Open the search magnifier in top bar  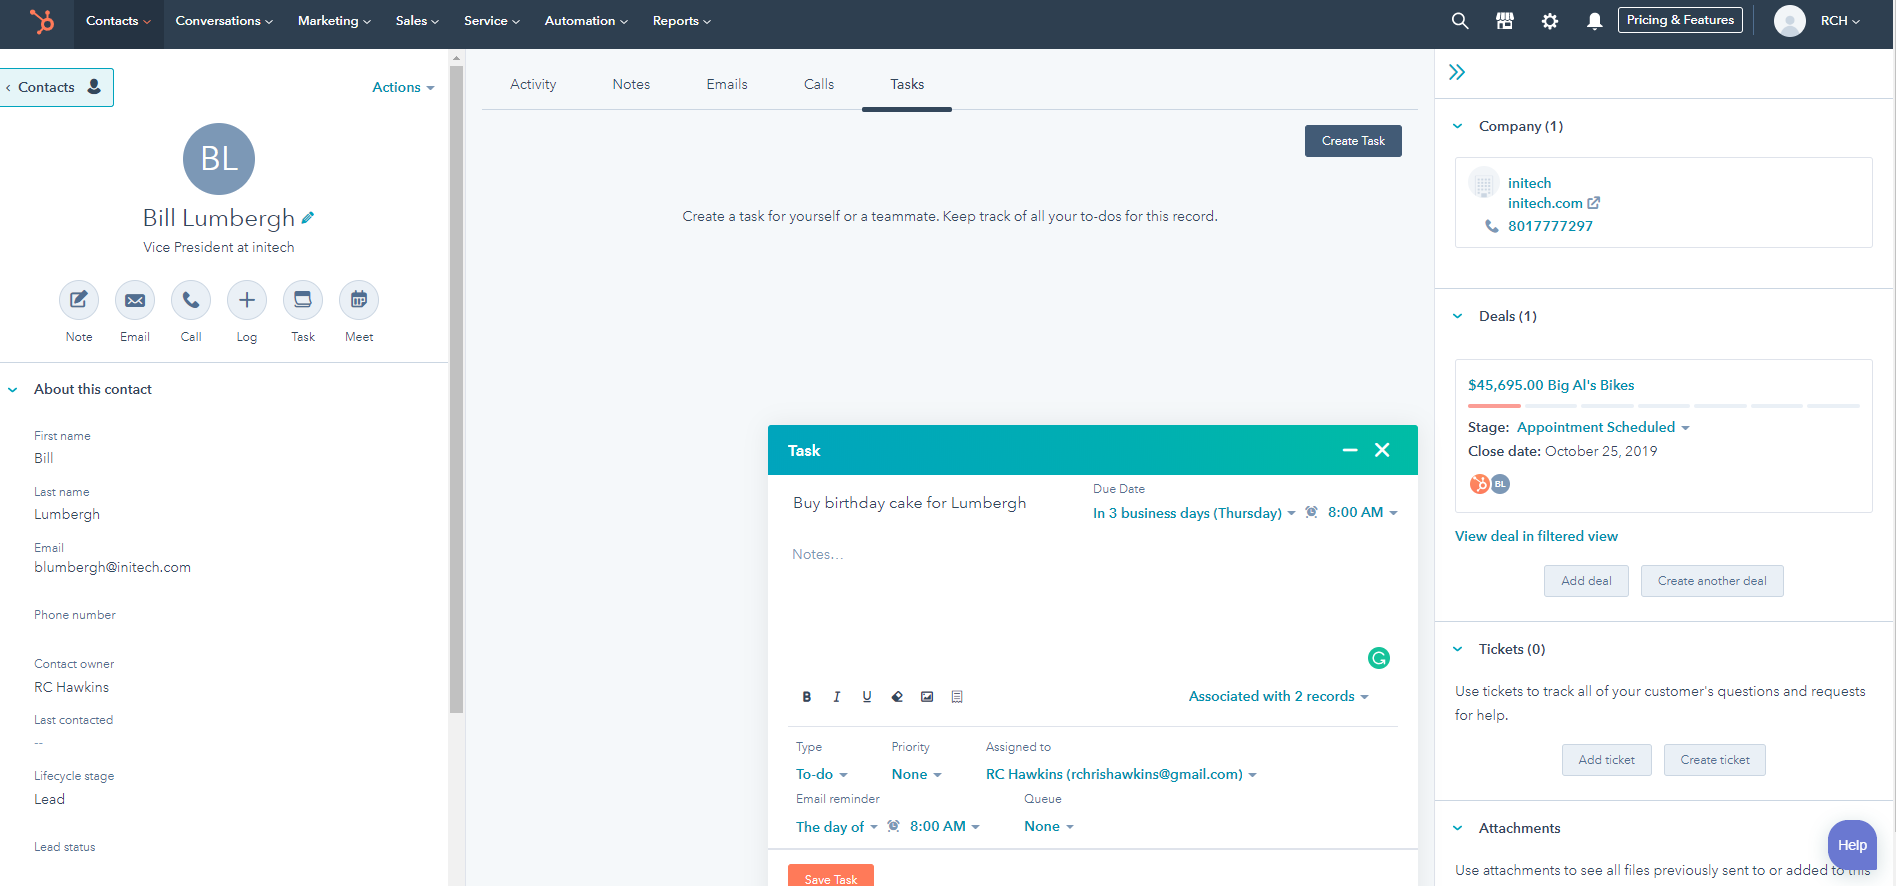[x=1460, y=21]
